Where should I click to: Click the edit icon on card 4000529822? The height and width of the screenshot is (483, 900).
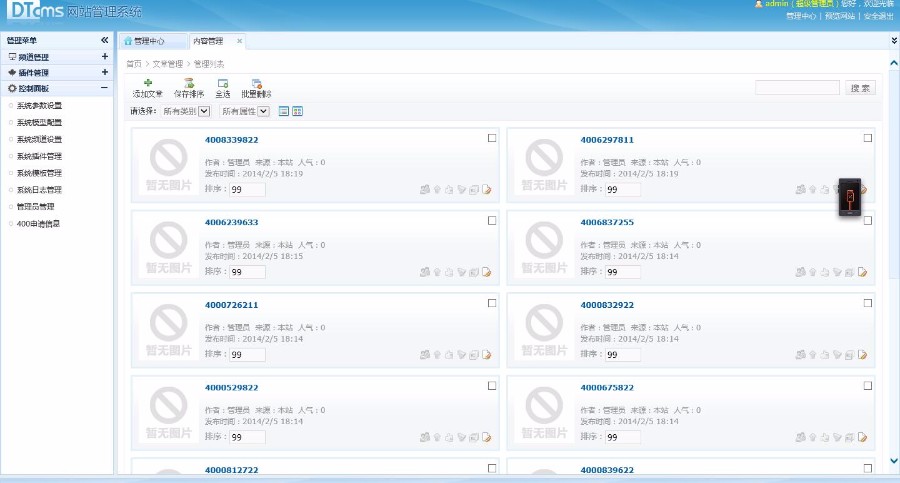pyautogui.click(x=487, y=438)
